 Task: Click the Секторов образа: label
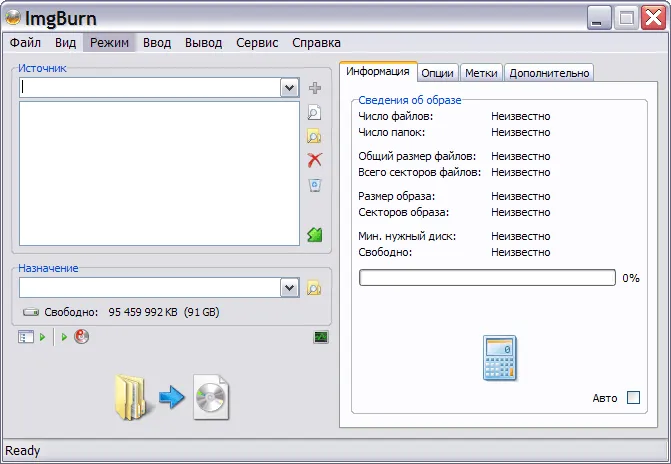[x=404, y=212]
